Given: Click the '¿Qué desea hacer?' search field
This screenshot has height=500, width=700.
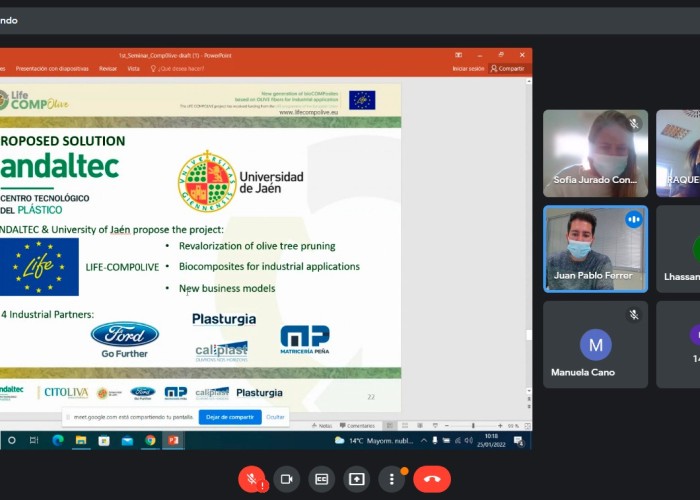Looking at the screenshot, I should 177,69.
